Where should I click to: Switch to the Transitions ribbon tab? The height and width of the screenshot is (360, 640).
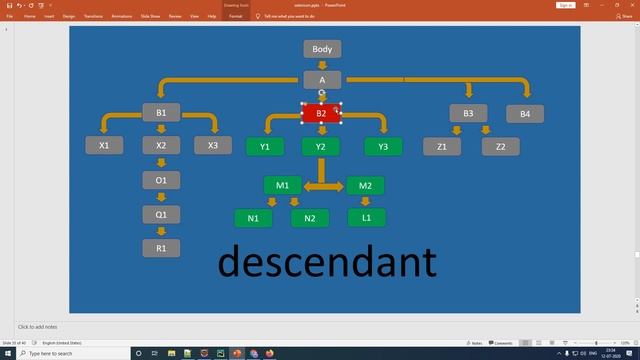click(x=93, y=16)
